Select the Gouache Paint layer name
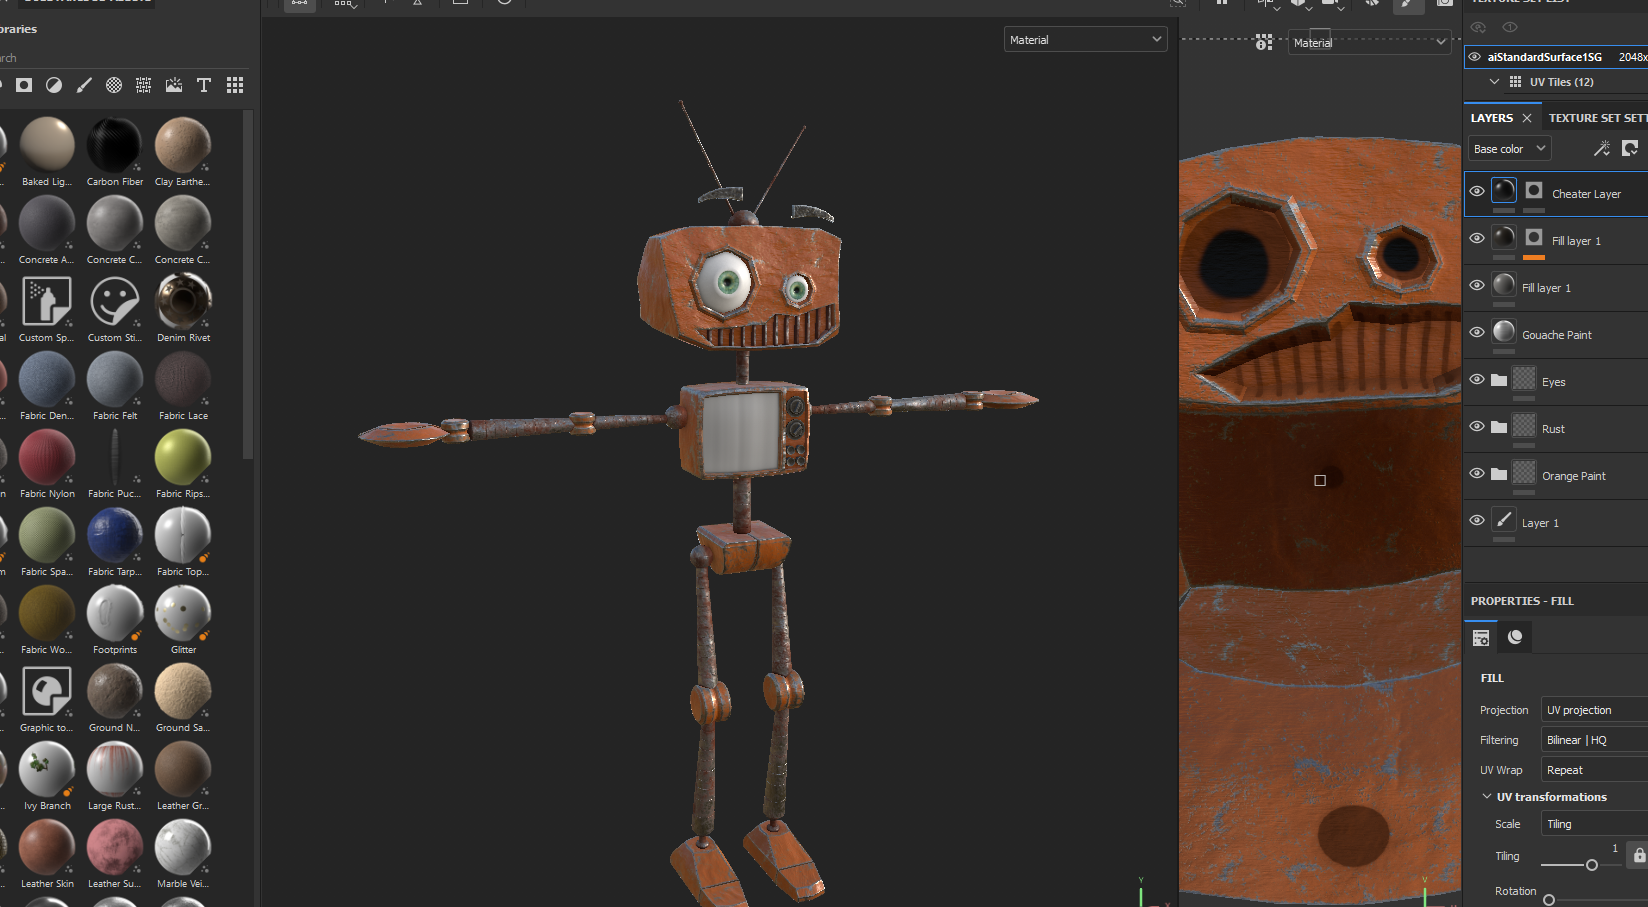The image size is (1648, 907). tap(1556, 335)
